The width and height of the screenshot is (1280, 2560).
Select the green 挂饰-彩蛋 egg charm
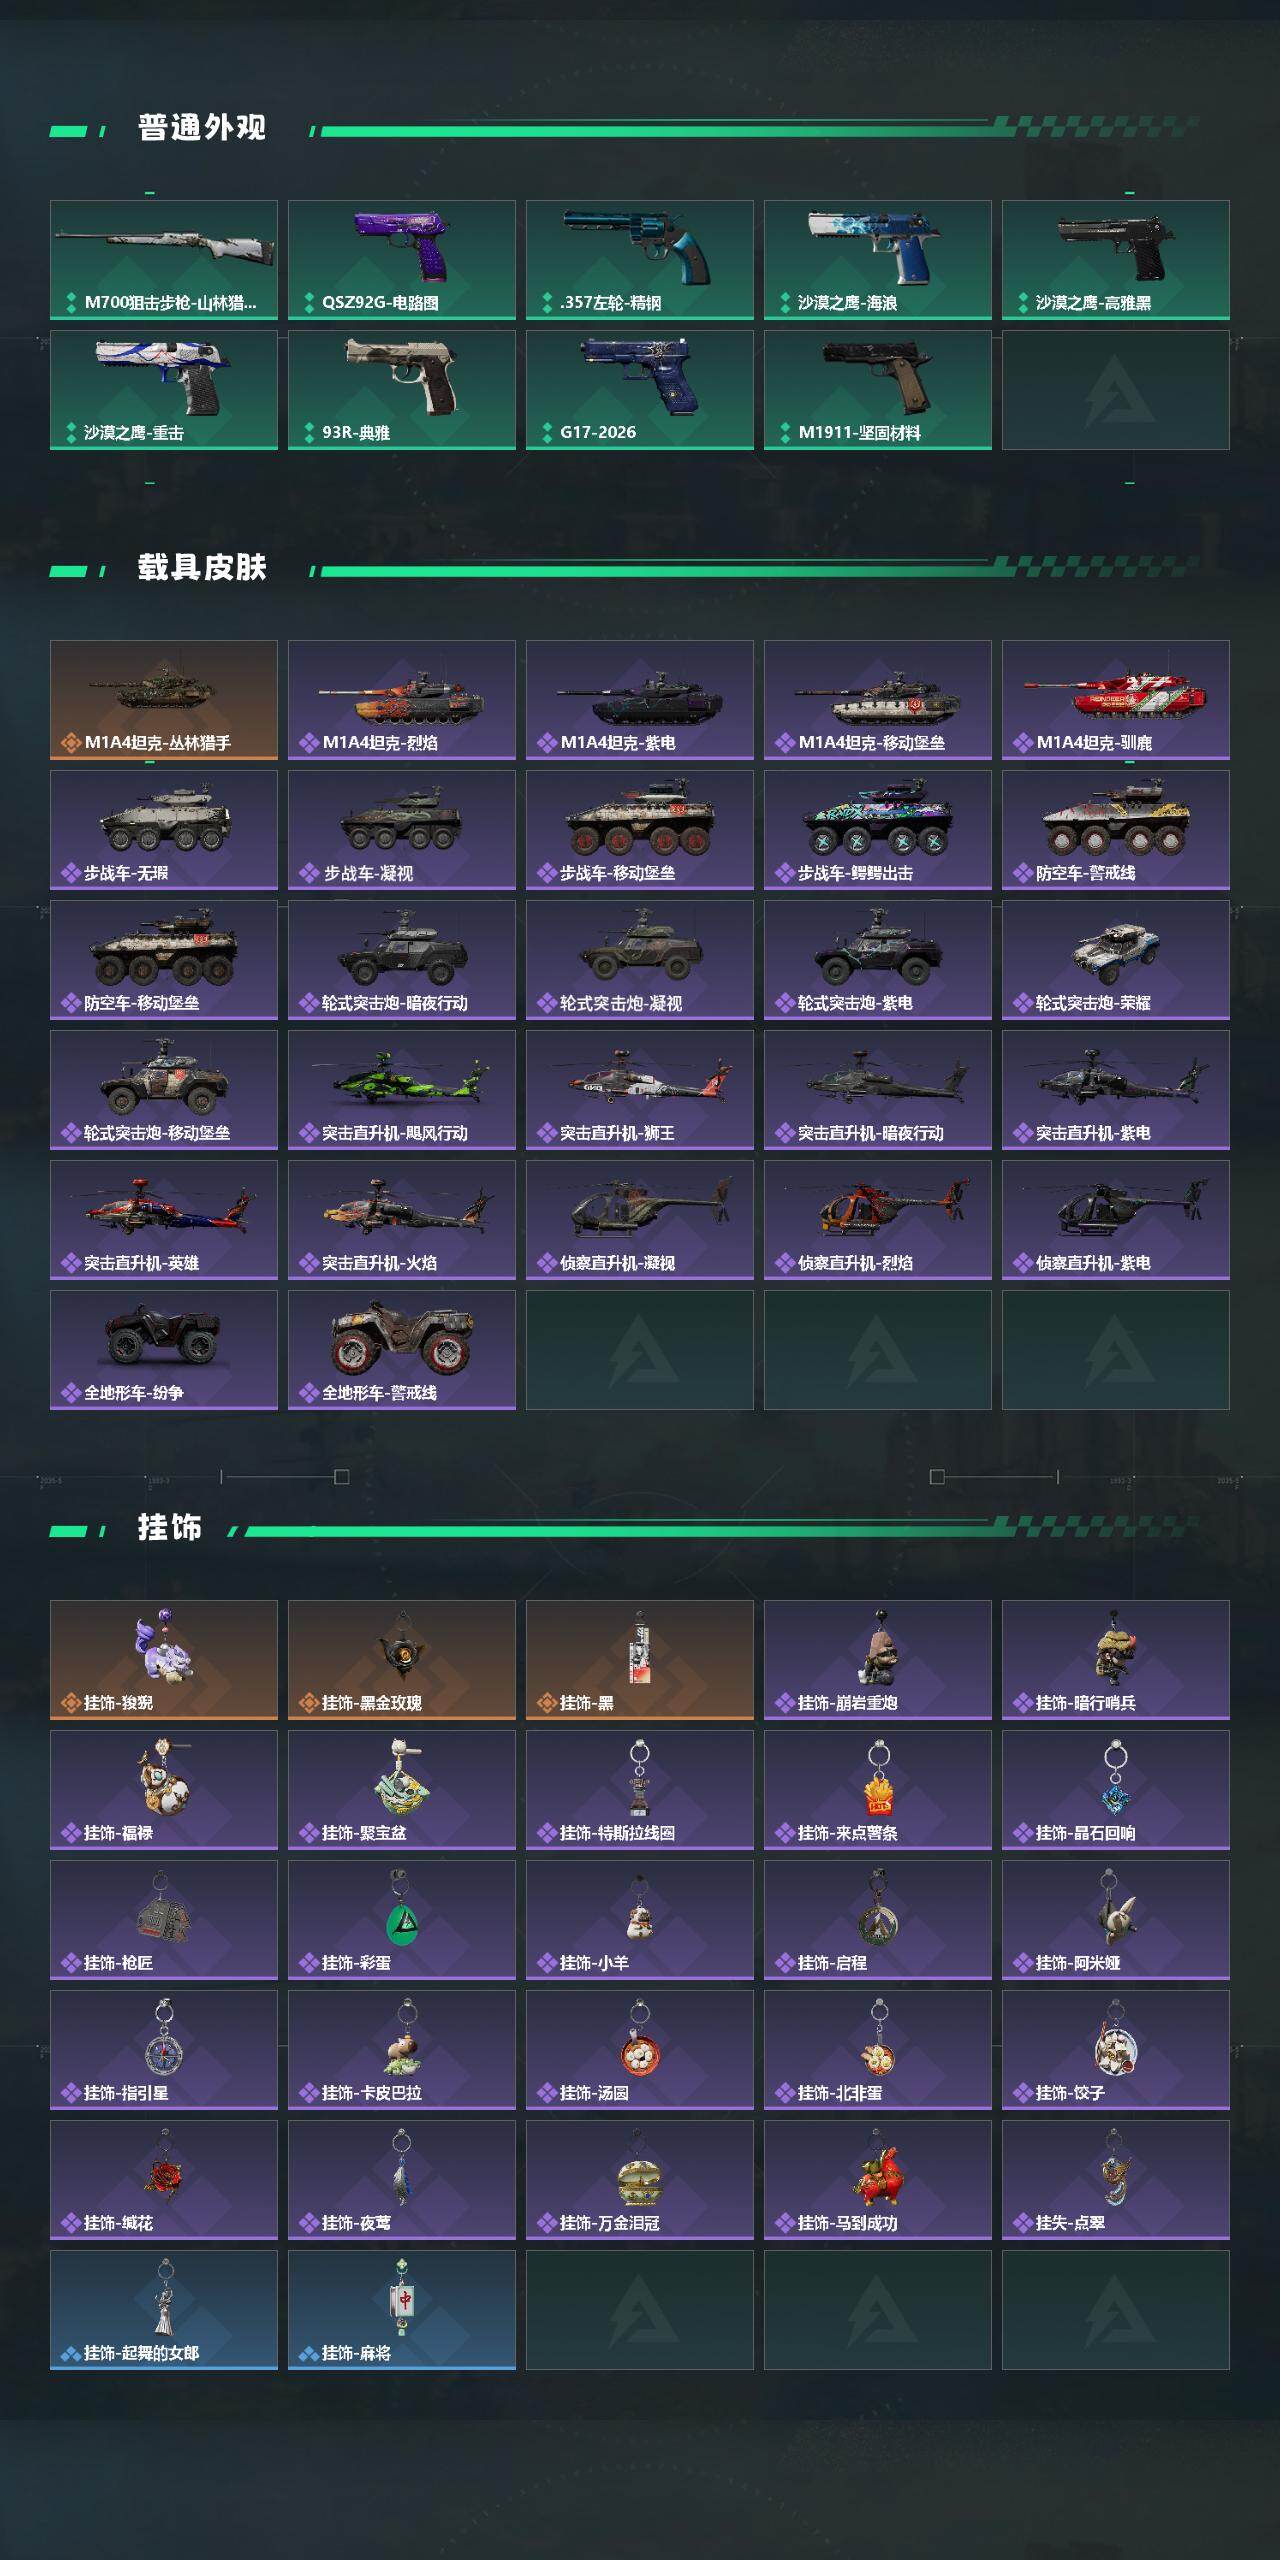tap(402, 1920)
